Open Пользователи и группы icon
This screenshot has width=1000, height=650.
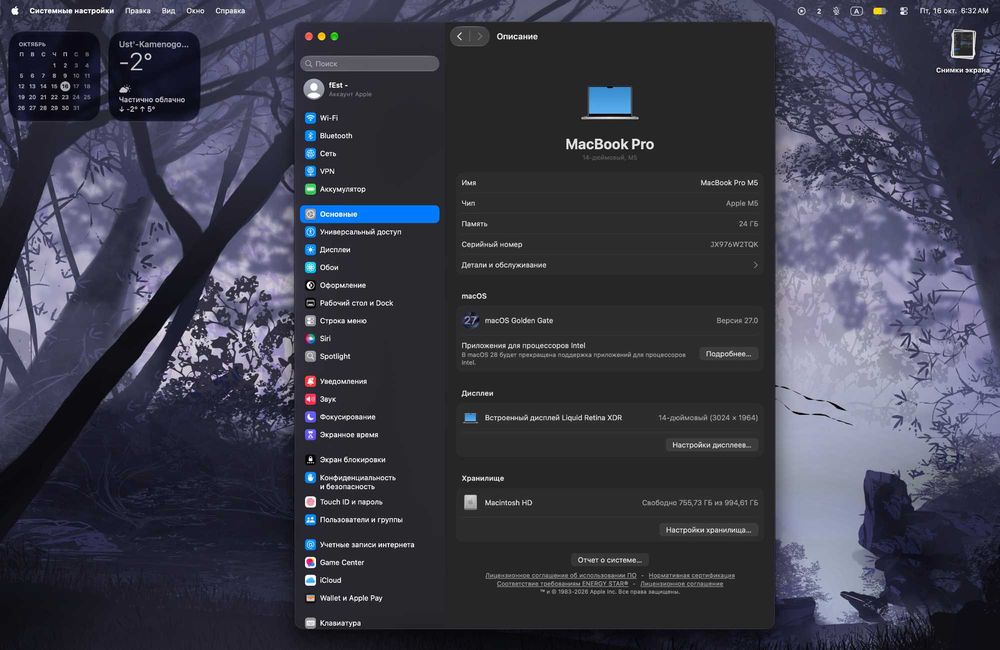pyautogui.click(x=310, y=520)
